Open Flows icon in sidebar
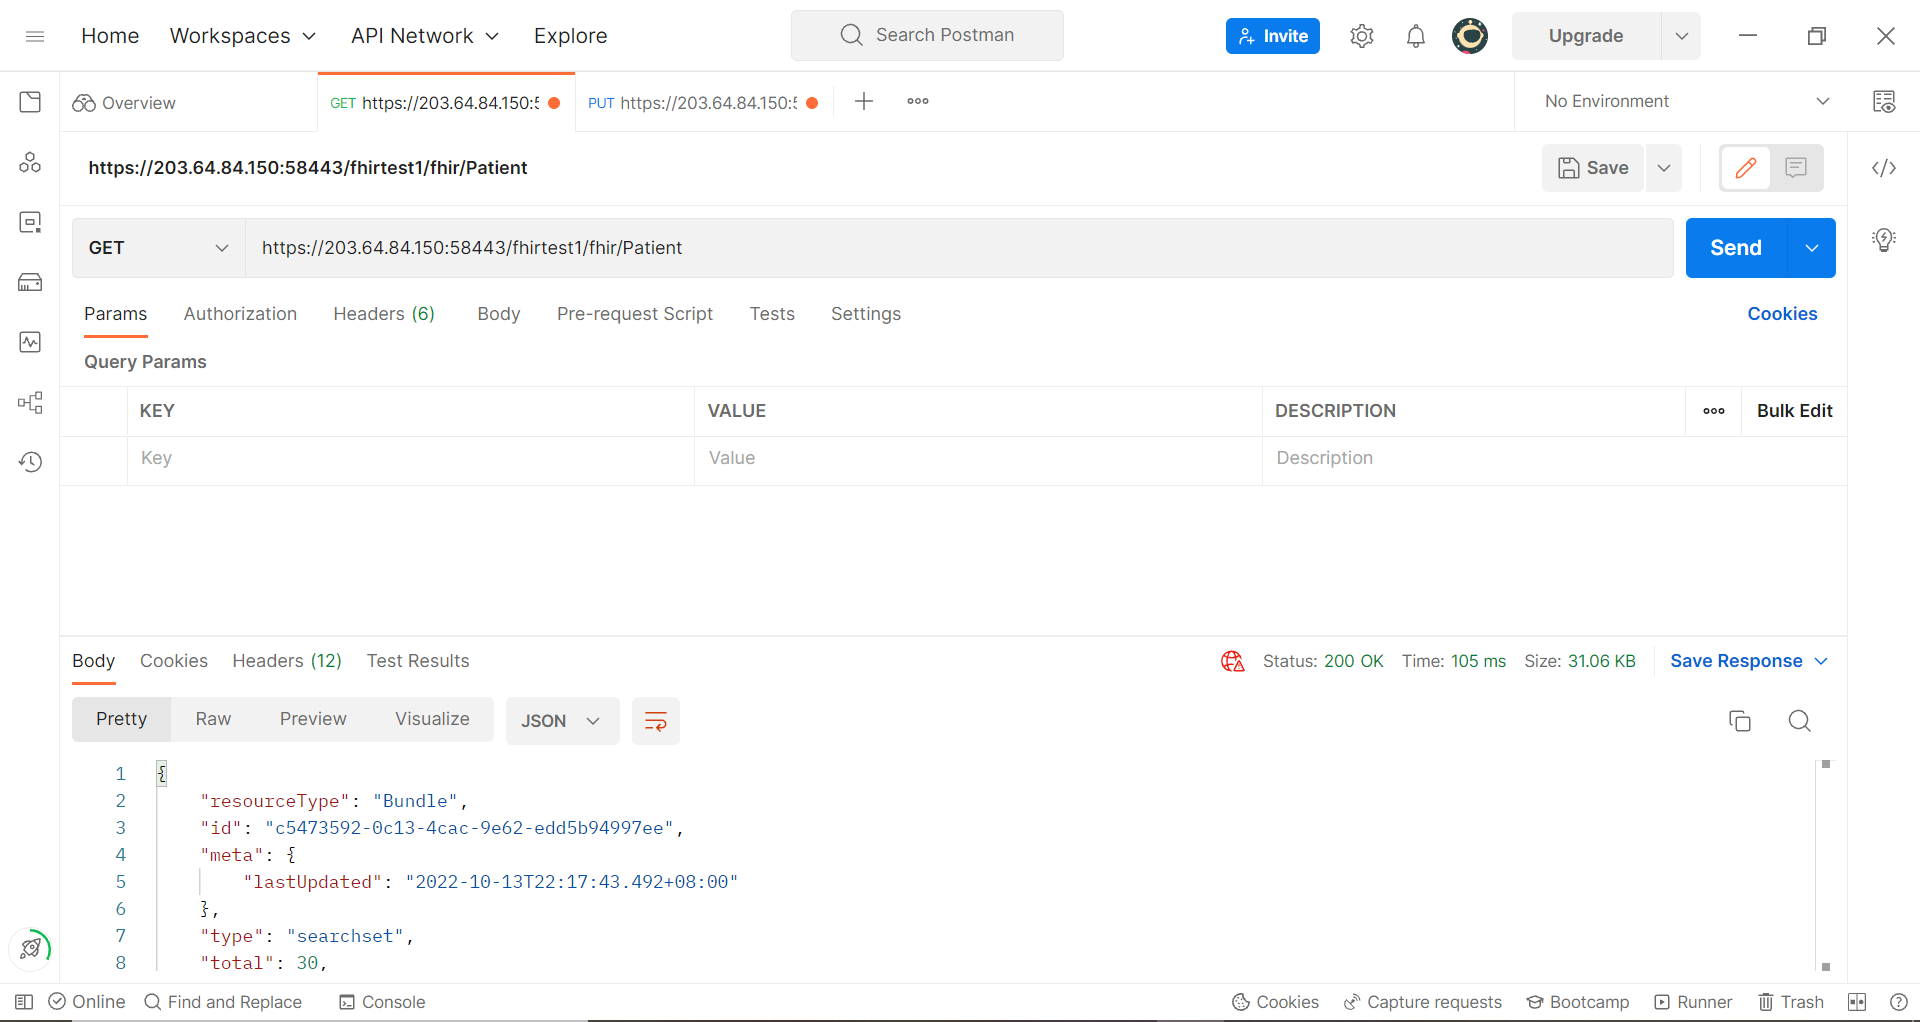The width and height of the screenshot is (1920, 1022). pyautogui.click(x=30, y=402)
